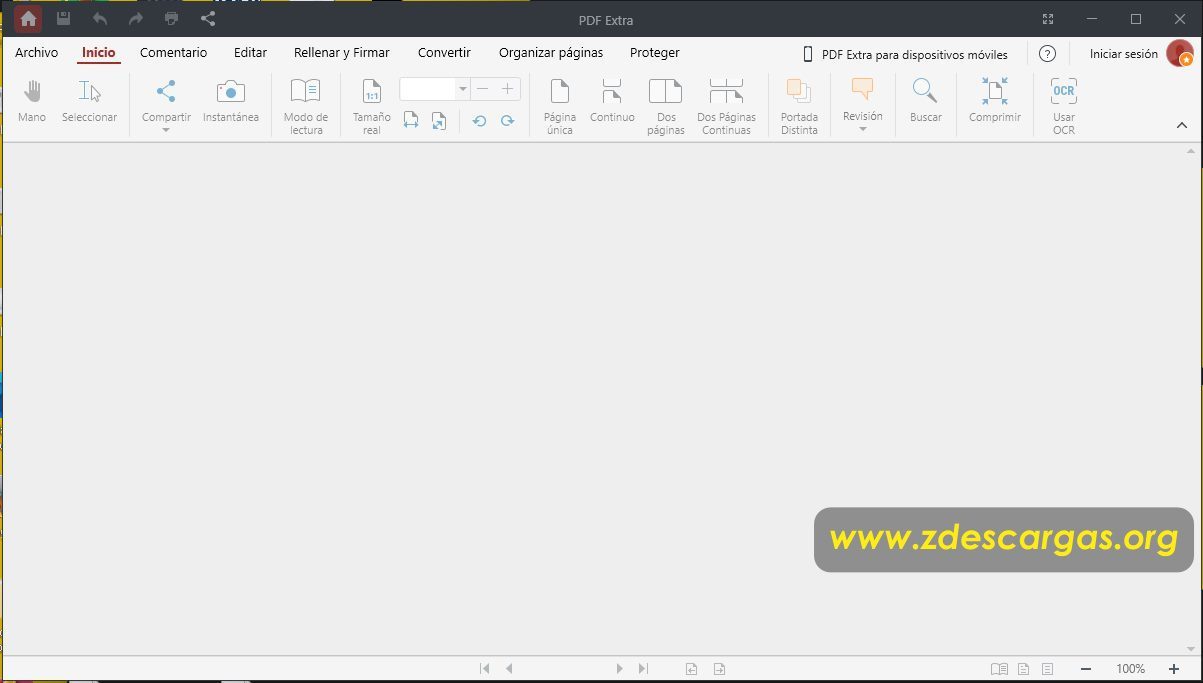This screenshot has height=683, width=1203.
Task: Click the ribbon zoom in plus button
Action: click(x=508, y=89)
